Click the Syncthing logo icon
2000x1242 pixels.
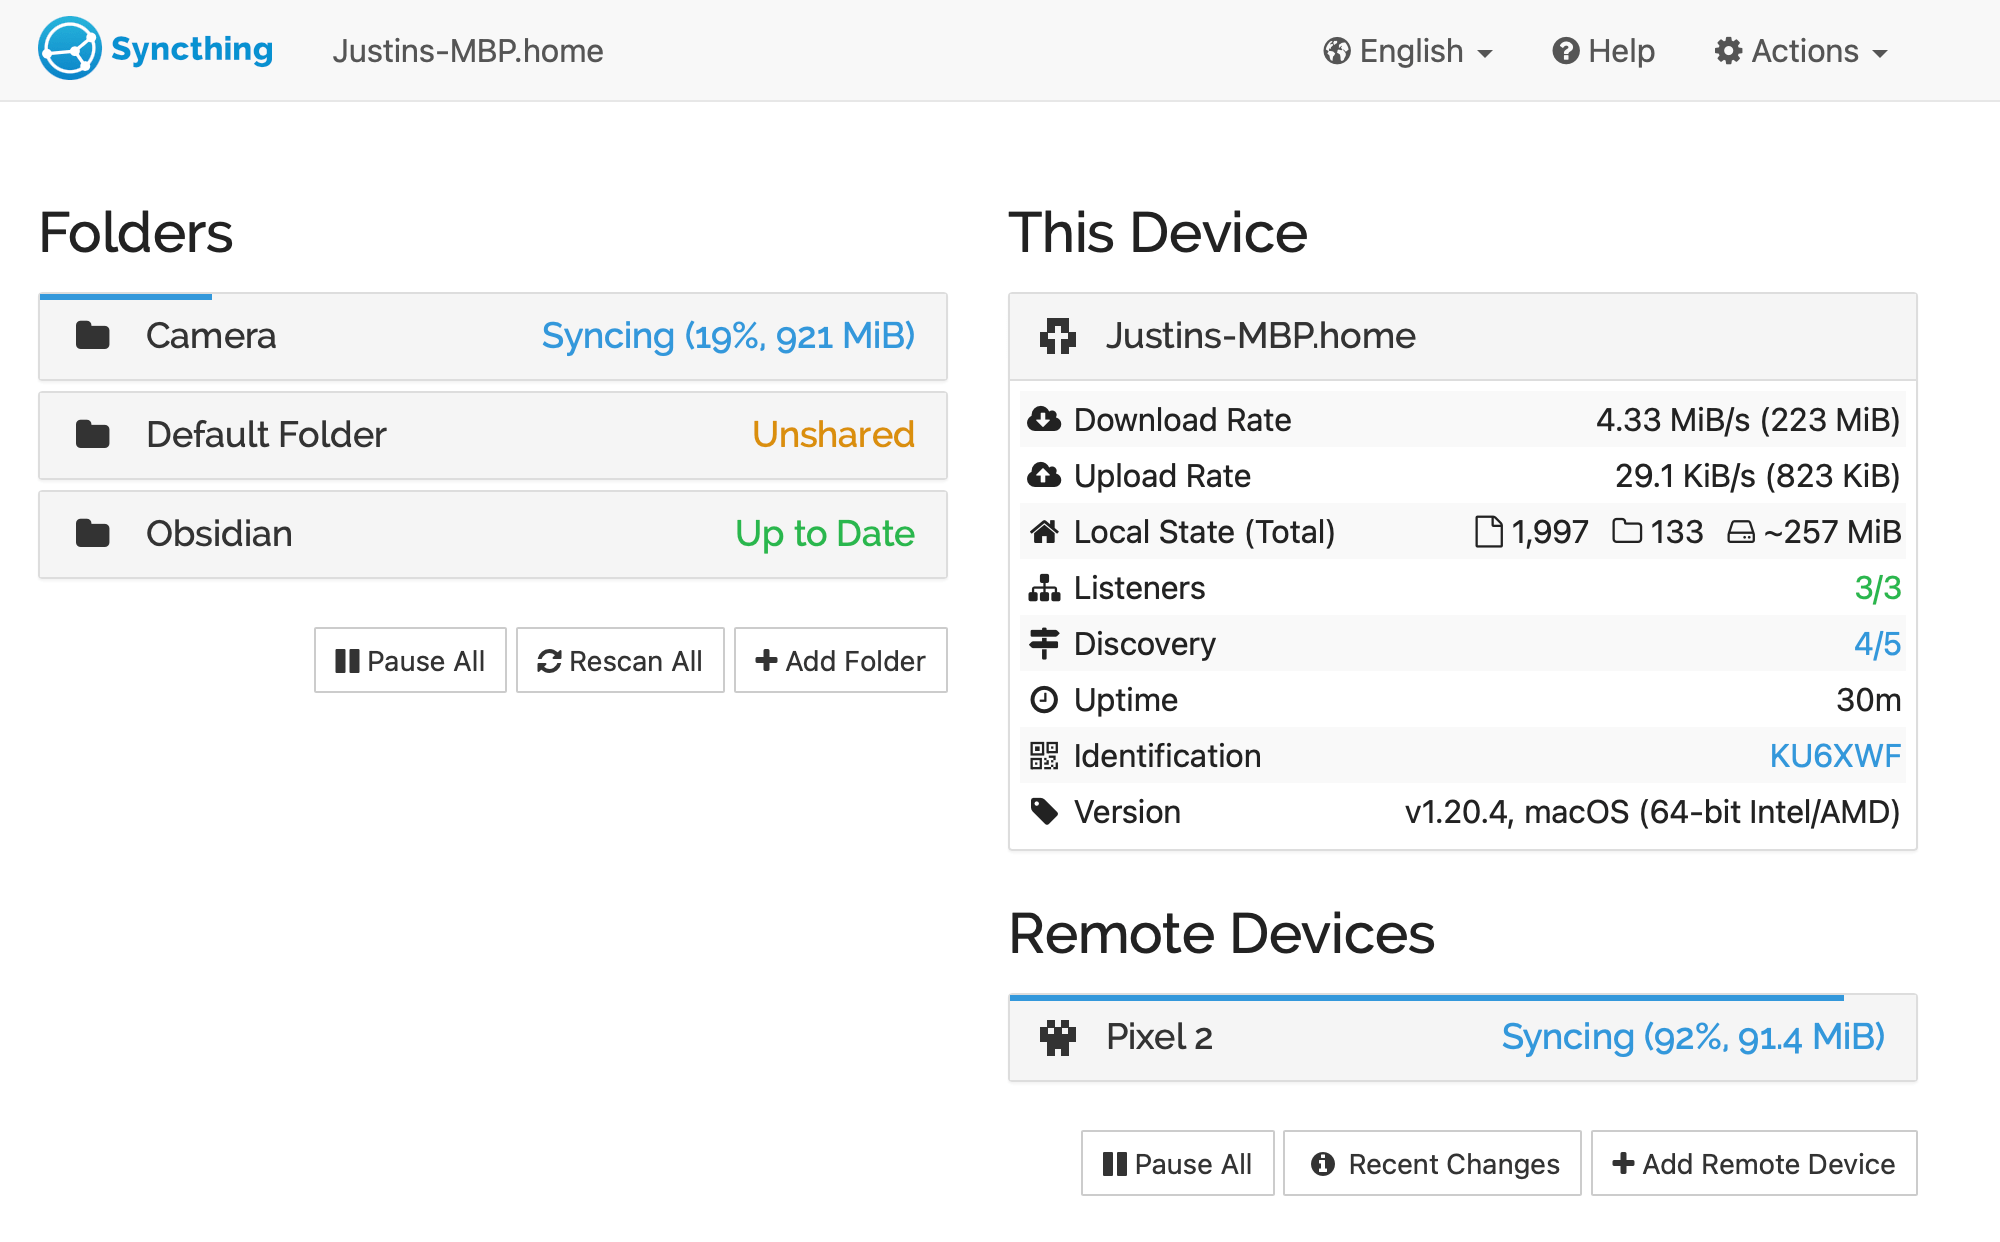[69, 49]
